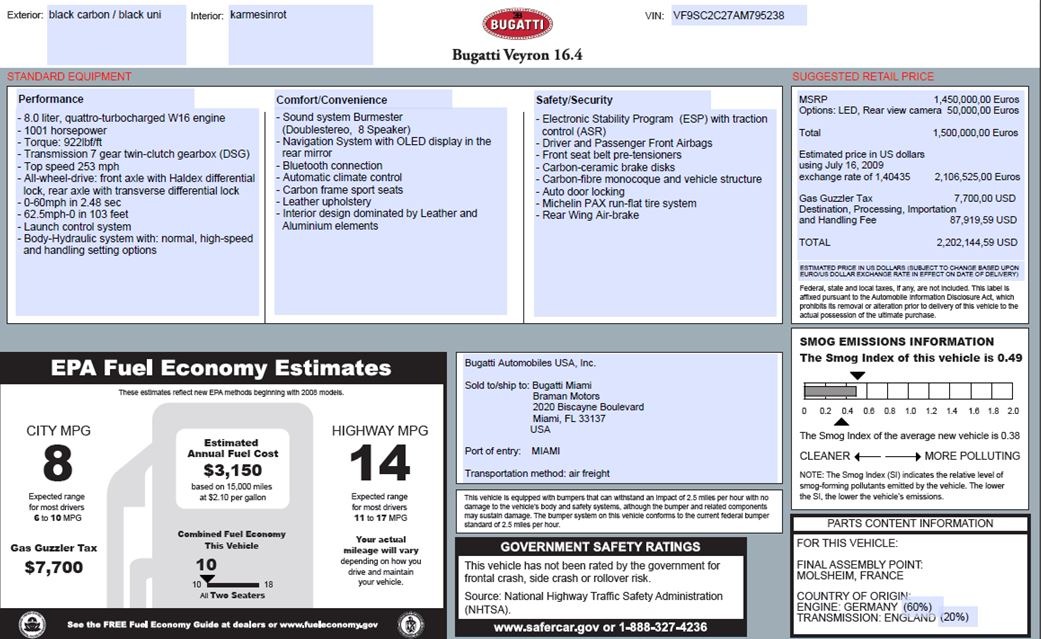Click the Bugatti logo at the top

(x=516, y=25)
